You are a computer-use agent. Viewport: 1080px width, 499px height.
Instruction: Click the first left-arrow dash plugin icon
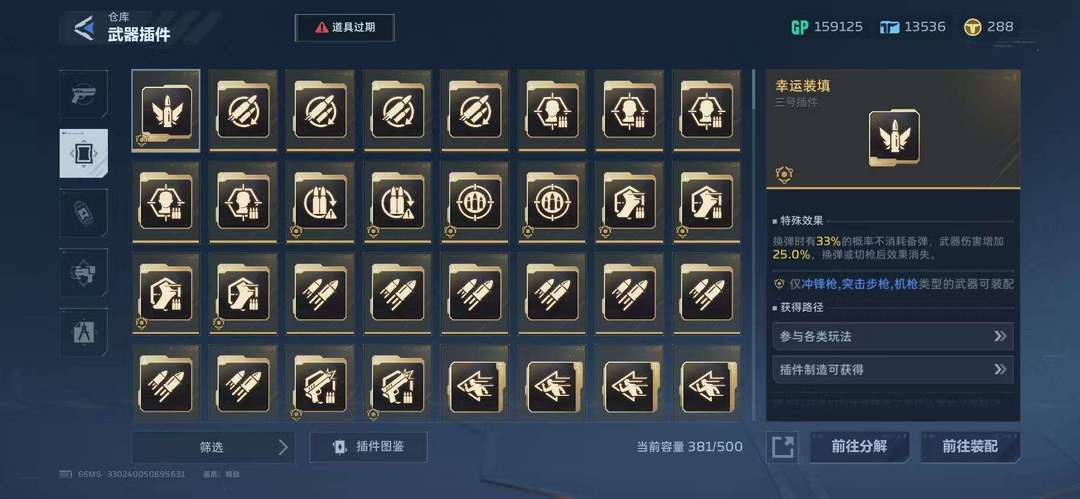[475, 385]
